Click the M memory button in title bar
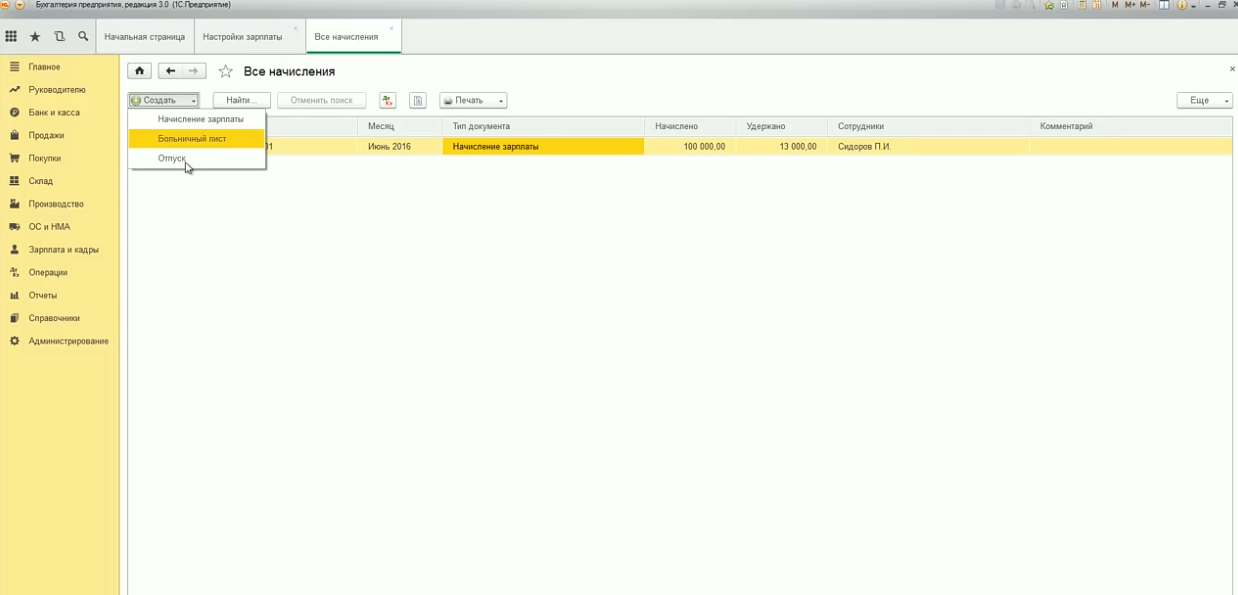Screen dimensions: 1238x595 coord(1115,5)
